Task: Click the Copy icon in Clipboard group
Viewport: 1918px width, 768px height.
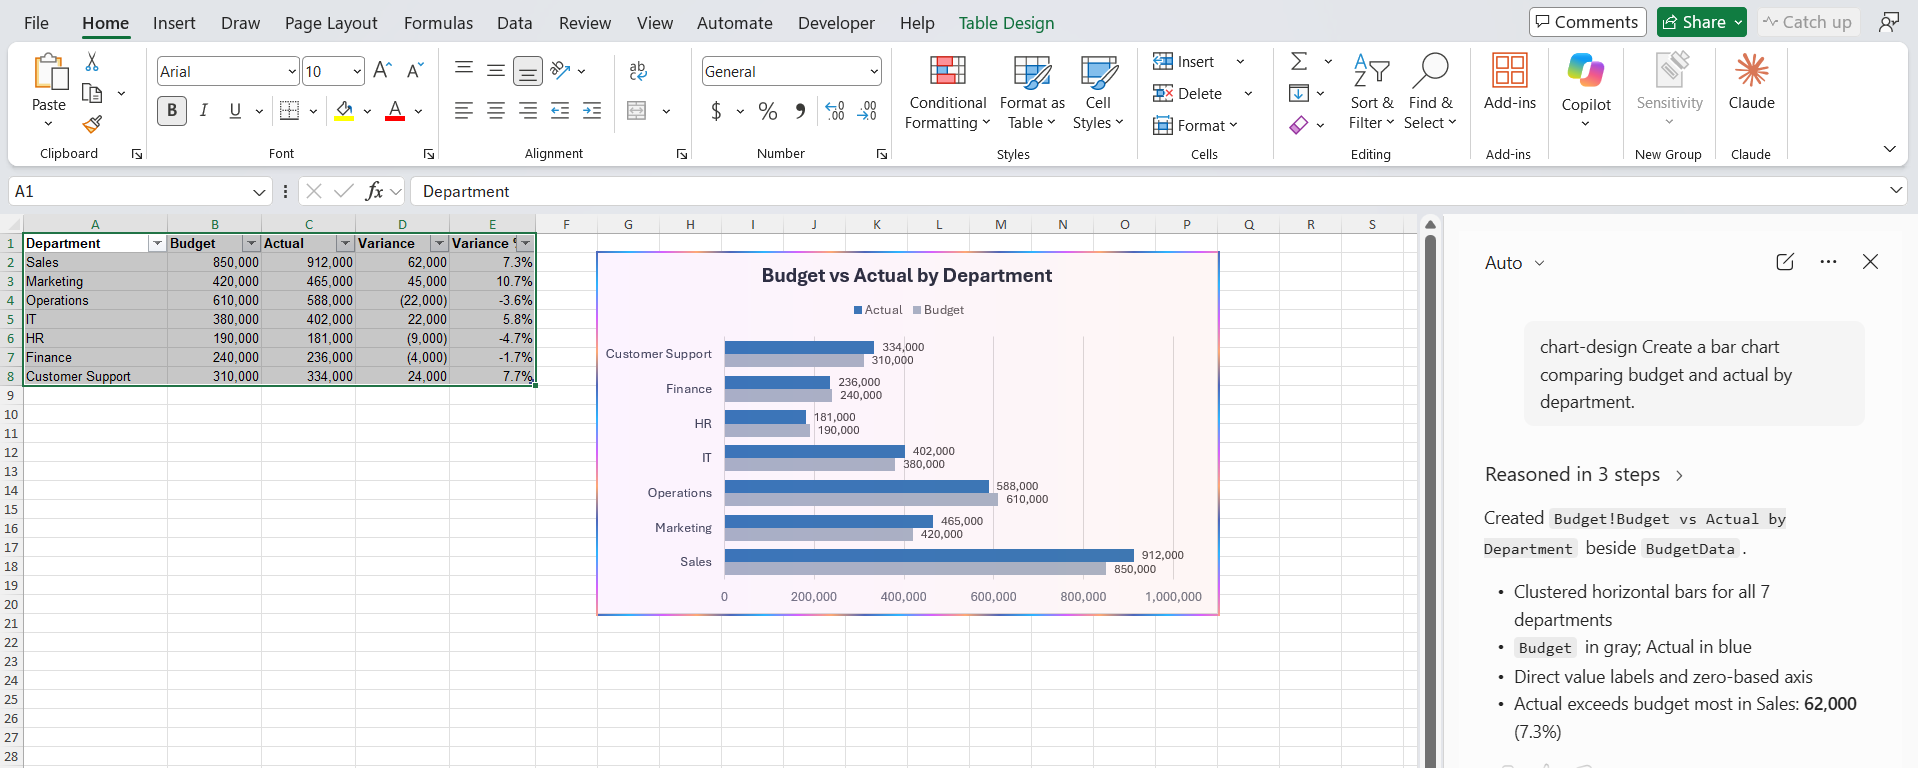Action: [92, 93]
